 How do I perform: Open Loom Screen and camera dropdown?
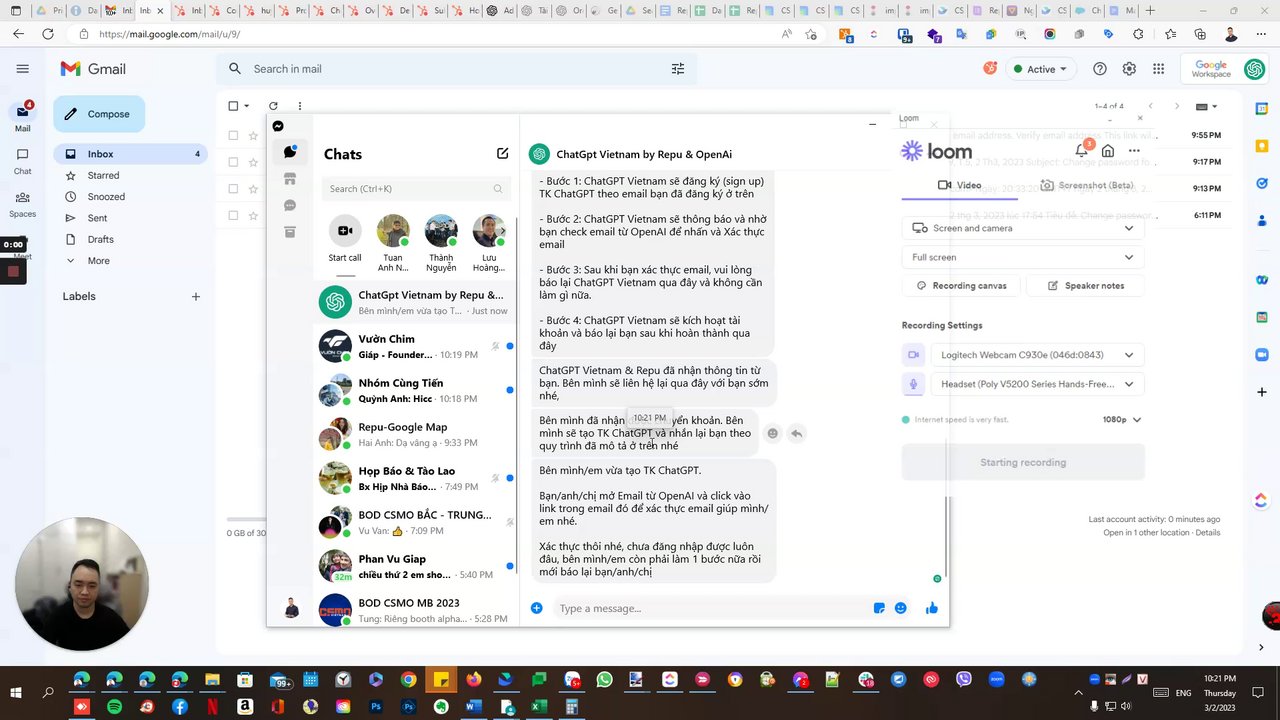click(1023, 228)
